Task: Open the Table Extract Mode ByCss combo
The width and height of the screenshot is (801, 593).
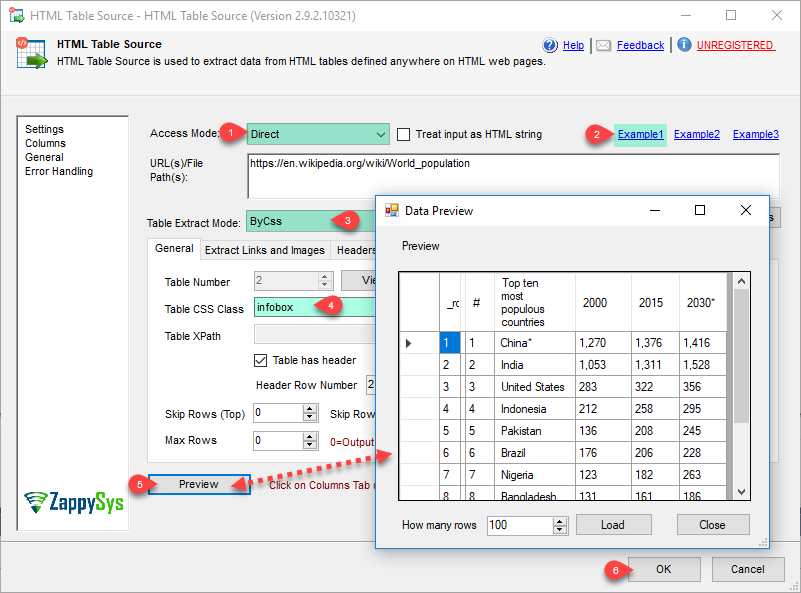Action: tap(311, 221)
